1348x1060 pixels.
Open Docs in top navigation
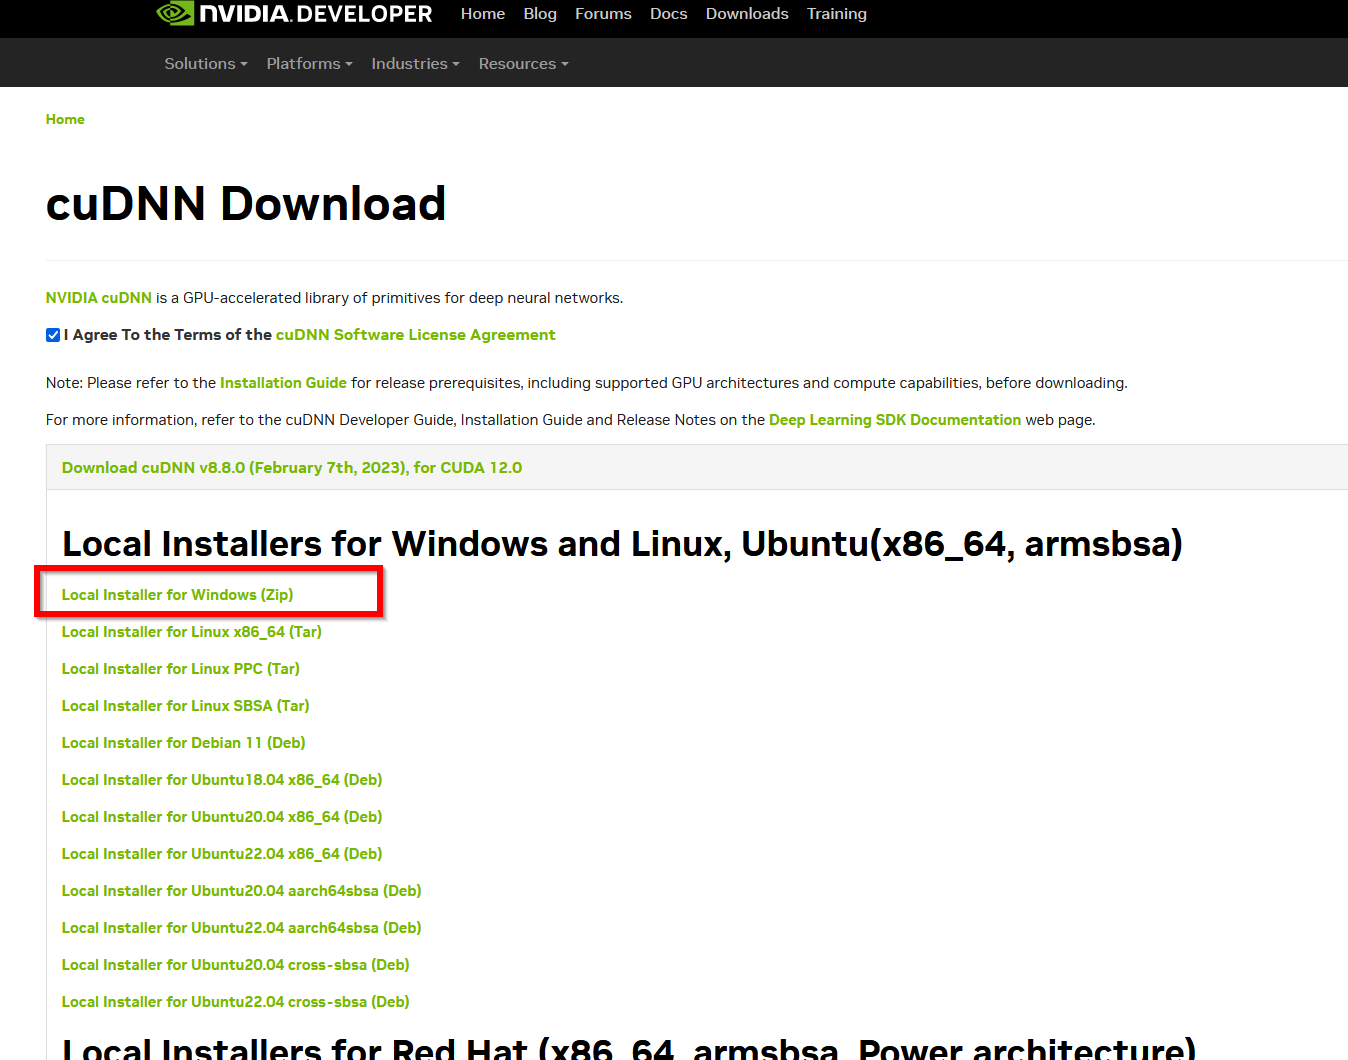pos(669,14)
